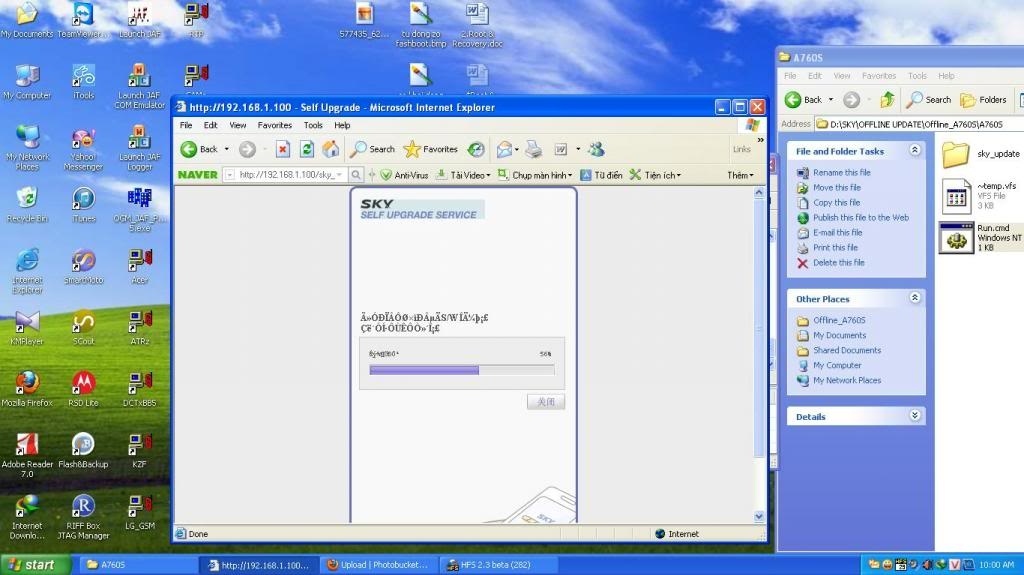This screenshot has height=575, width=1024.
Task: Select ~temp.vfs file icon
Action: [x=956, y=196]
